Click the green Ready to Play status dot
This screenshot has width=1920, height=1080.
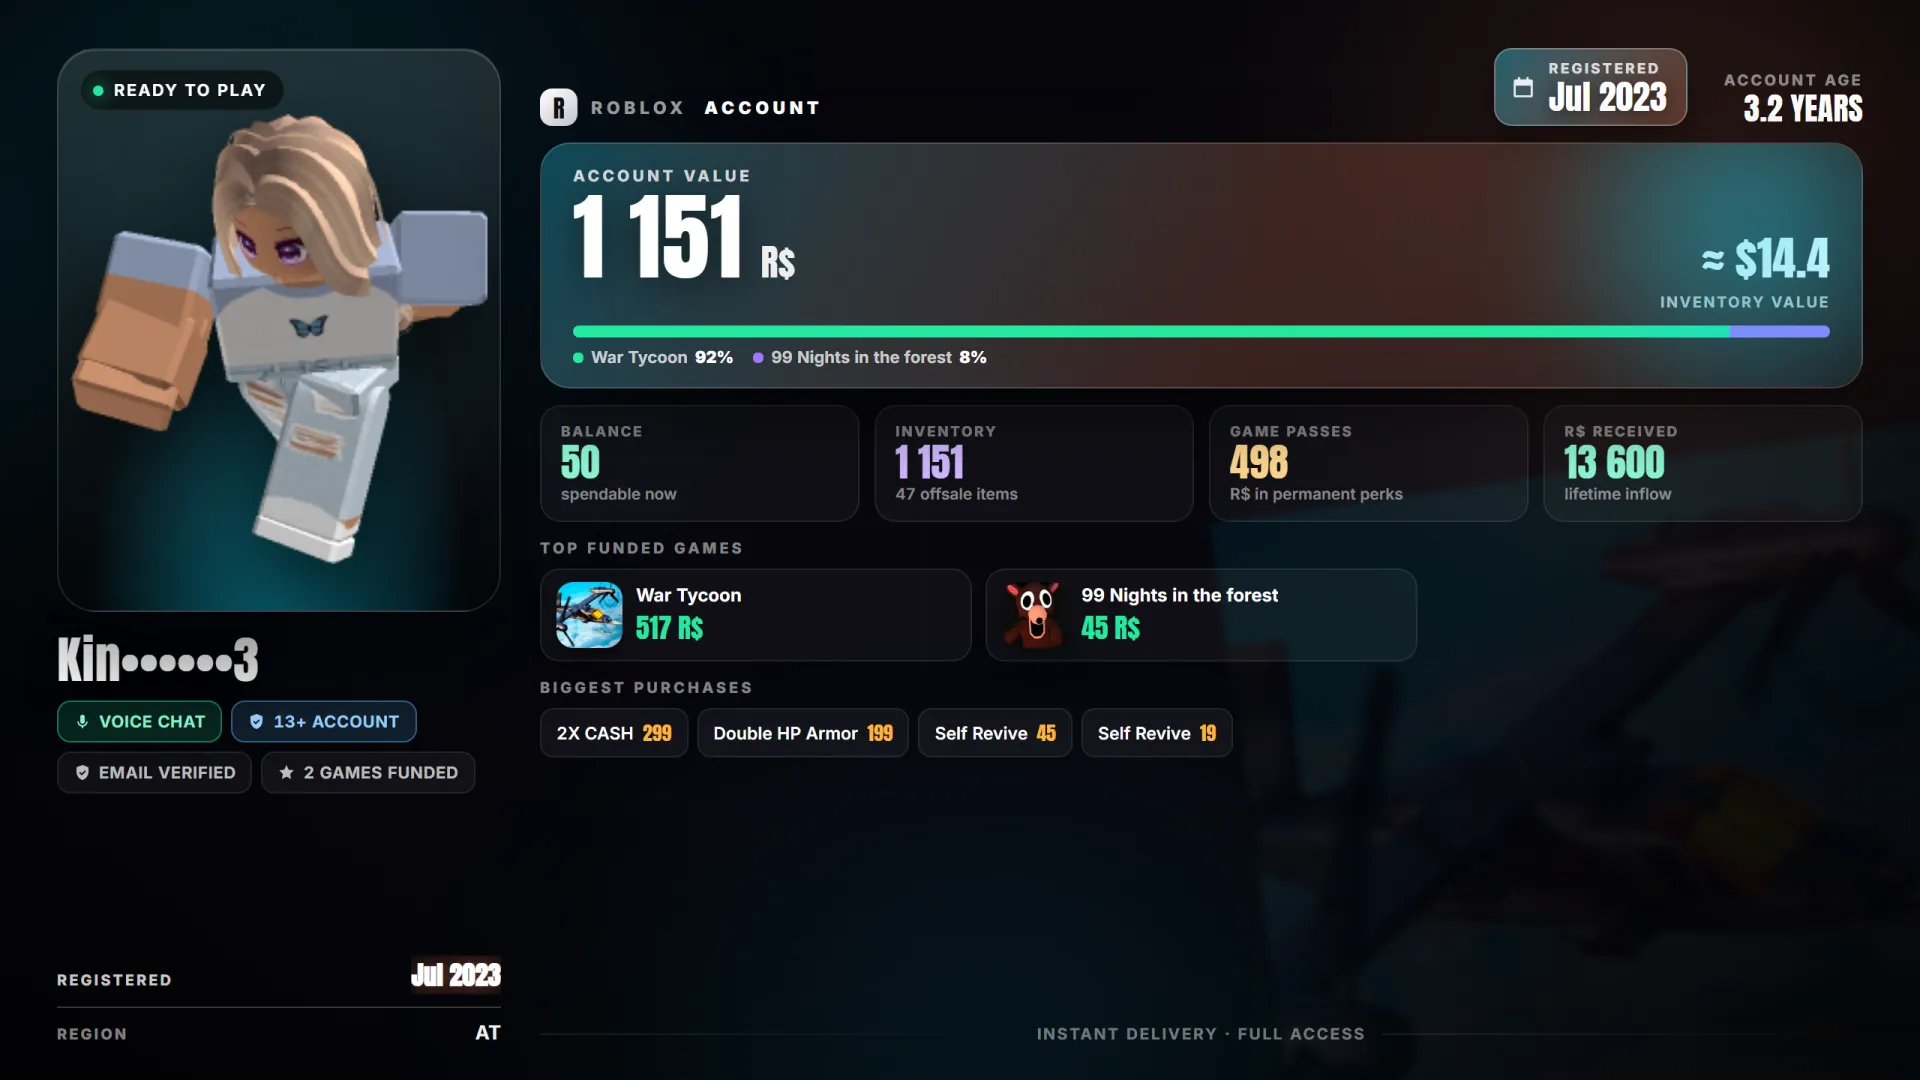[x=98, y=90]
